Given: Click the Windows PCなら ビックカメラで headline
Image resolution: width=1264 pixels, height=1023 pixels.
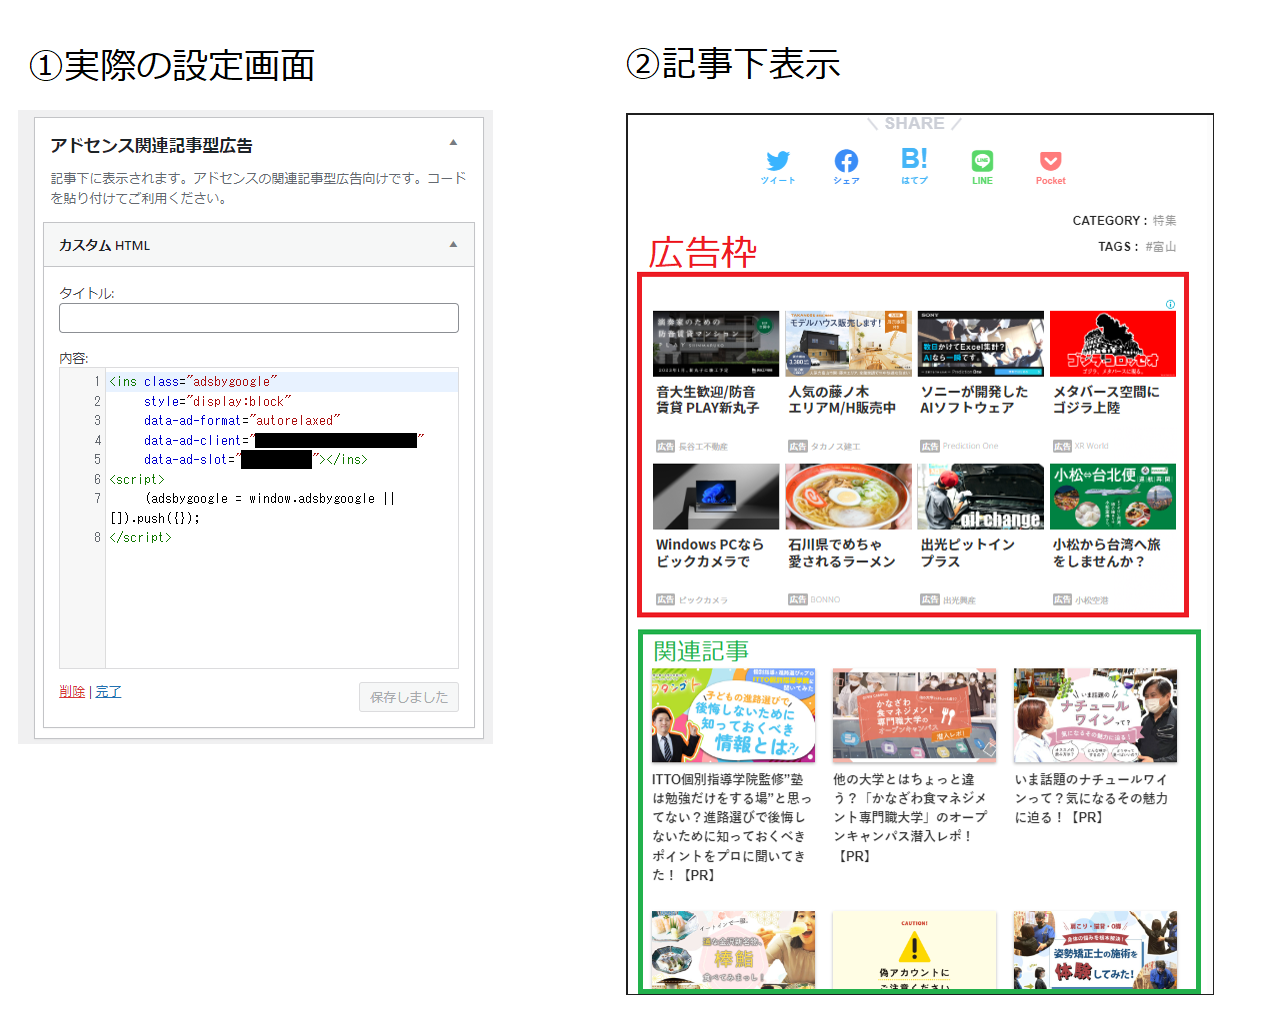Looking at the screenshot, I should click(x=709, y=553).
